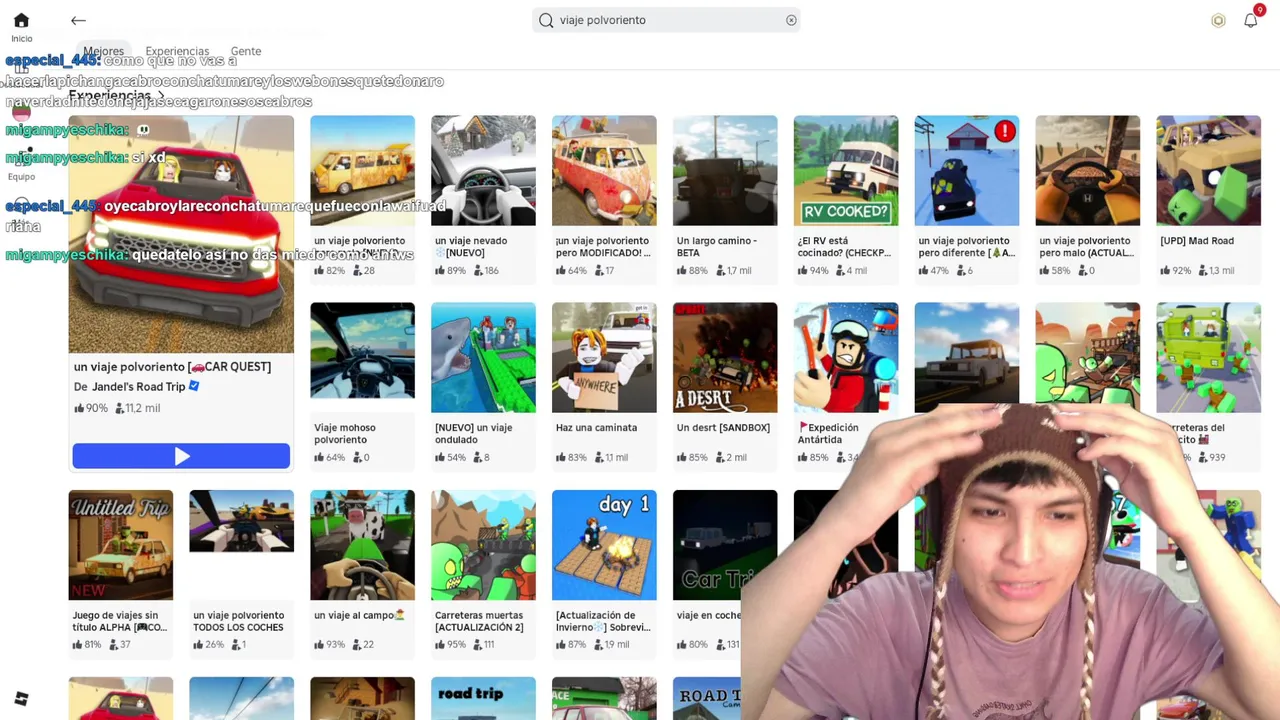Open 'un viaje polvoriento pero malo' thumbnail
The image size is (1280, 720).
click(x=1088, y=170)
